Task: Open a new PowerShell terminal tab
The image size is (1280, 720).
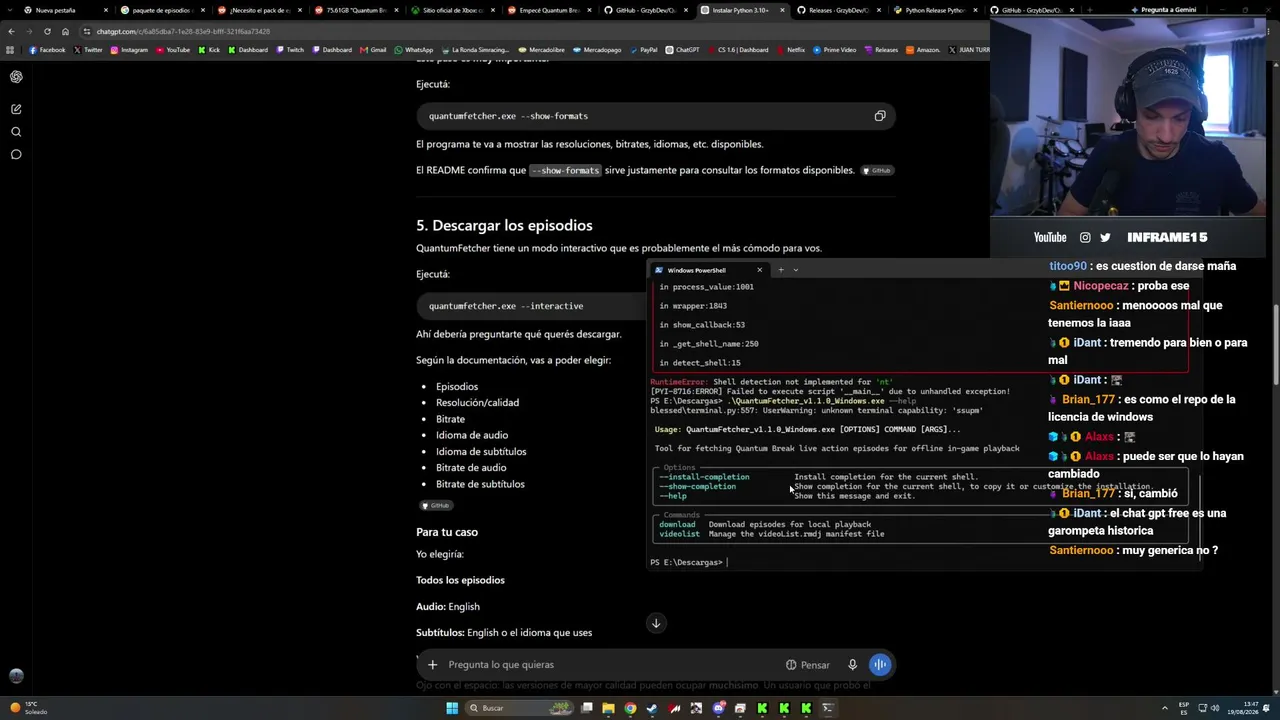Action: (781, 270)
